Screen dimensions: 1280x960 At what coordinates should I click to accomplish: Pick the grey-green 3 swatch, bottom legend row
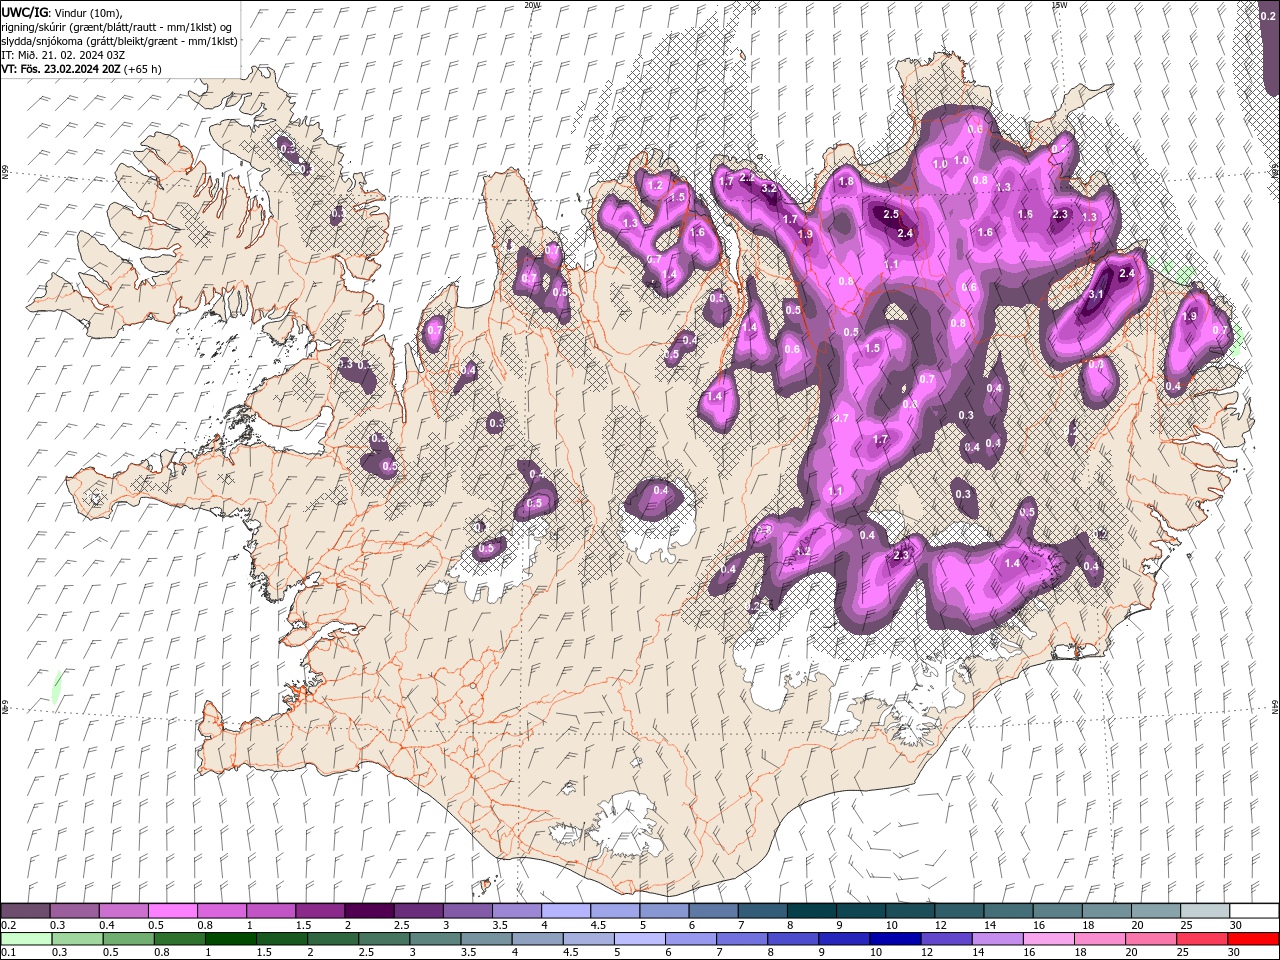(x=435, y=939)
